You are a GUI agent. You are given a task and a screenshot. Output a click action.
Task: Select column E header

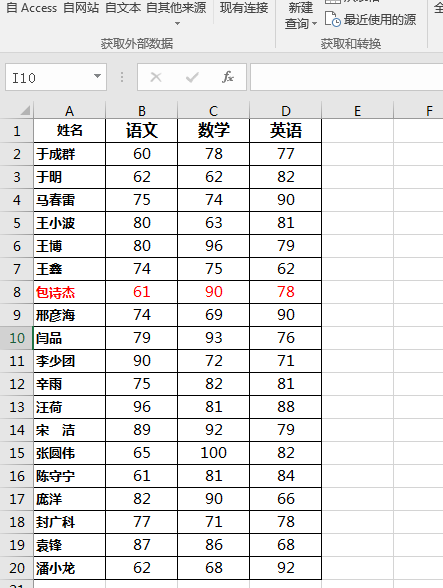tap(357, 111)
